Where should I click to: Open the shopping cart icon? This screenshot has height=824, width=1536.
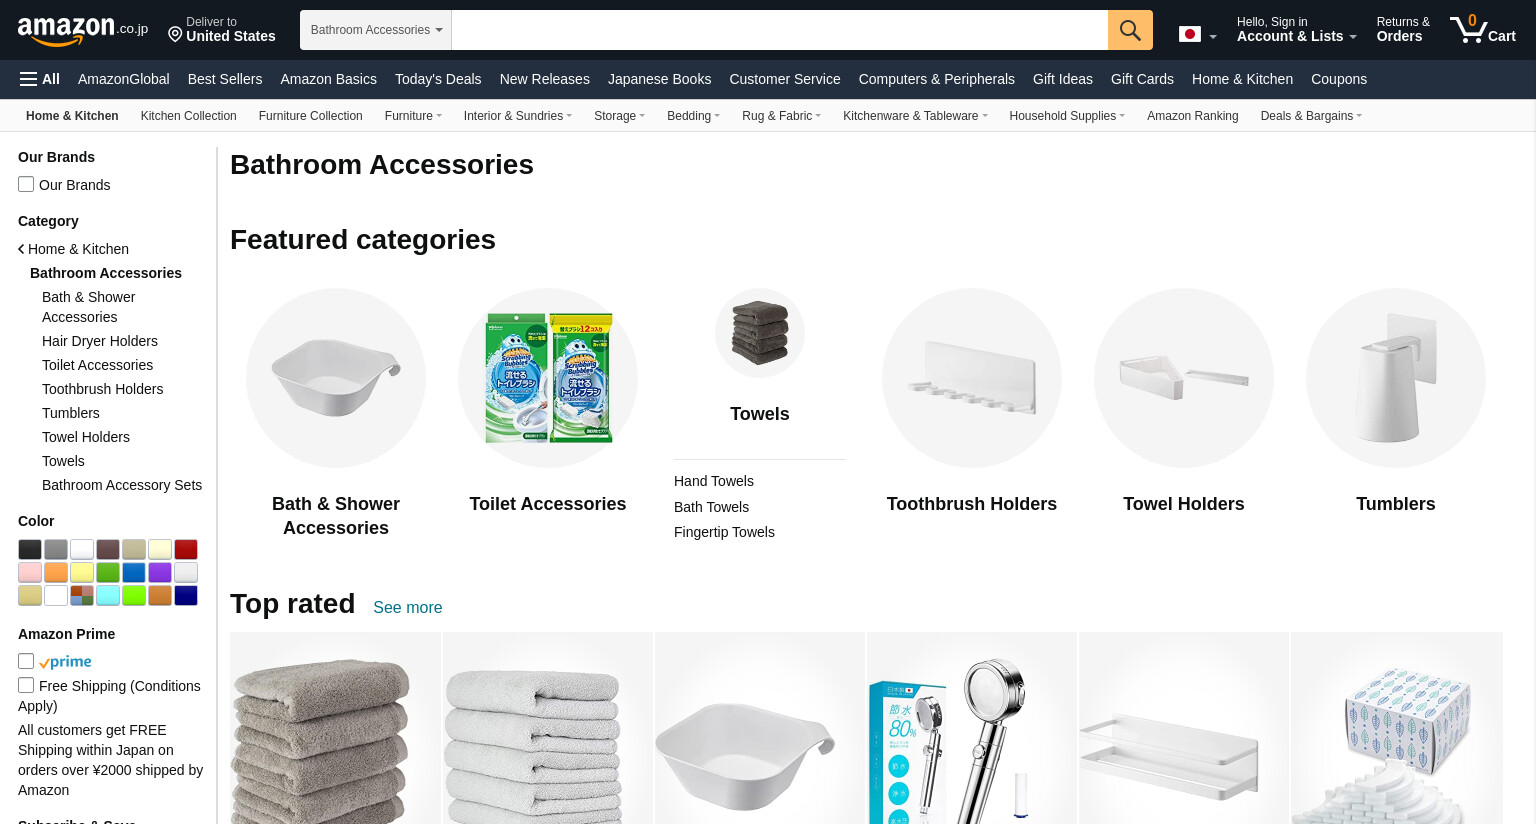1483,29
